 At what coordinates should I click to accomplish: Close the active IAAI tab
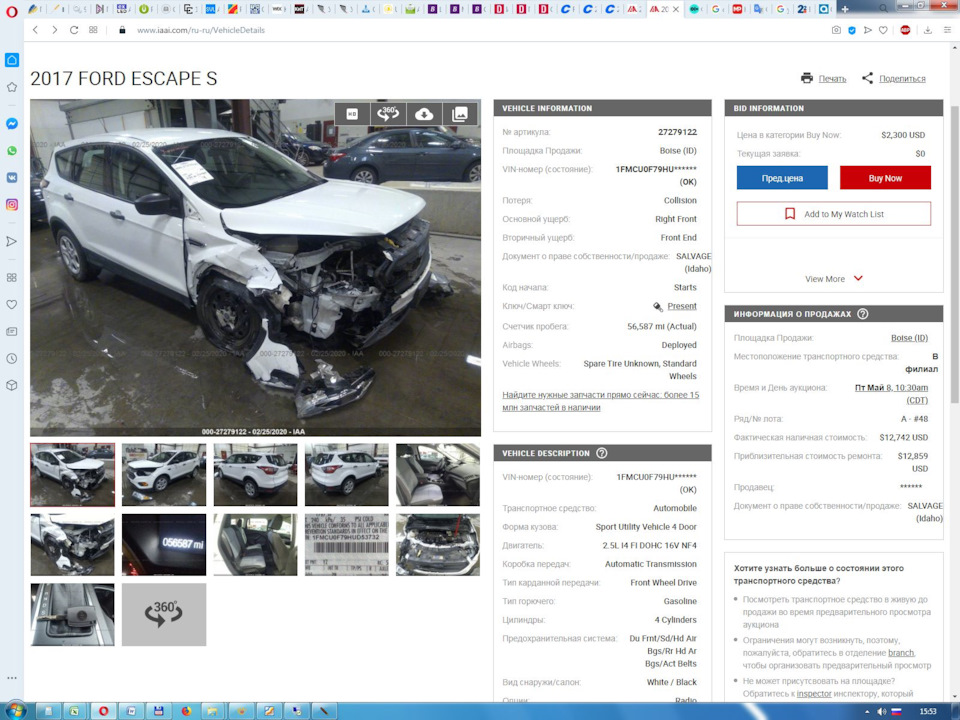click(x=676, y=9)
